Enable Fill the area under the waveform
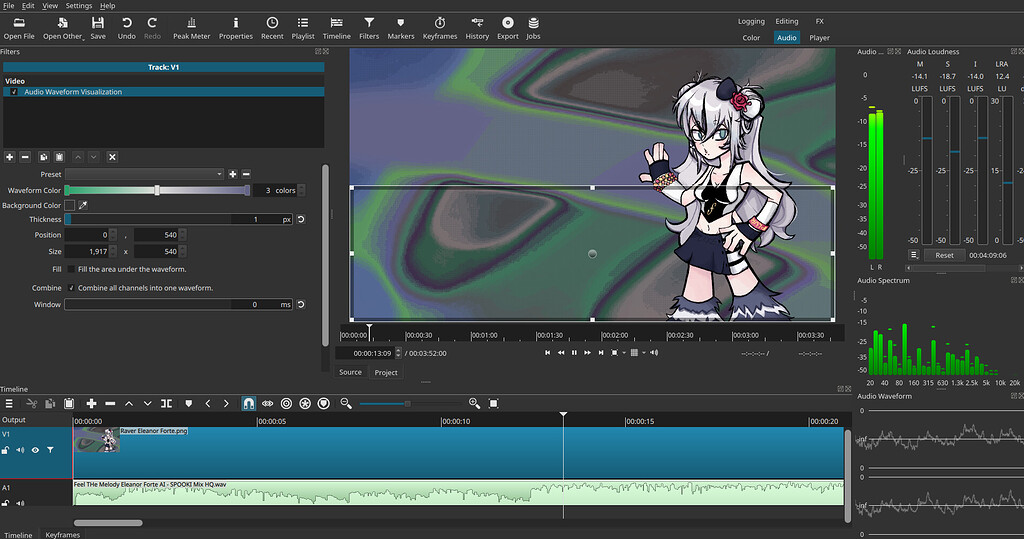Screen dimensions: 1024x539 point(71,269)
